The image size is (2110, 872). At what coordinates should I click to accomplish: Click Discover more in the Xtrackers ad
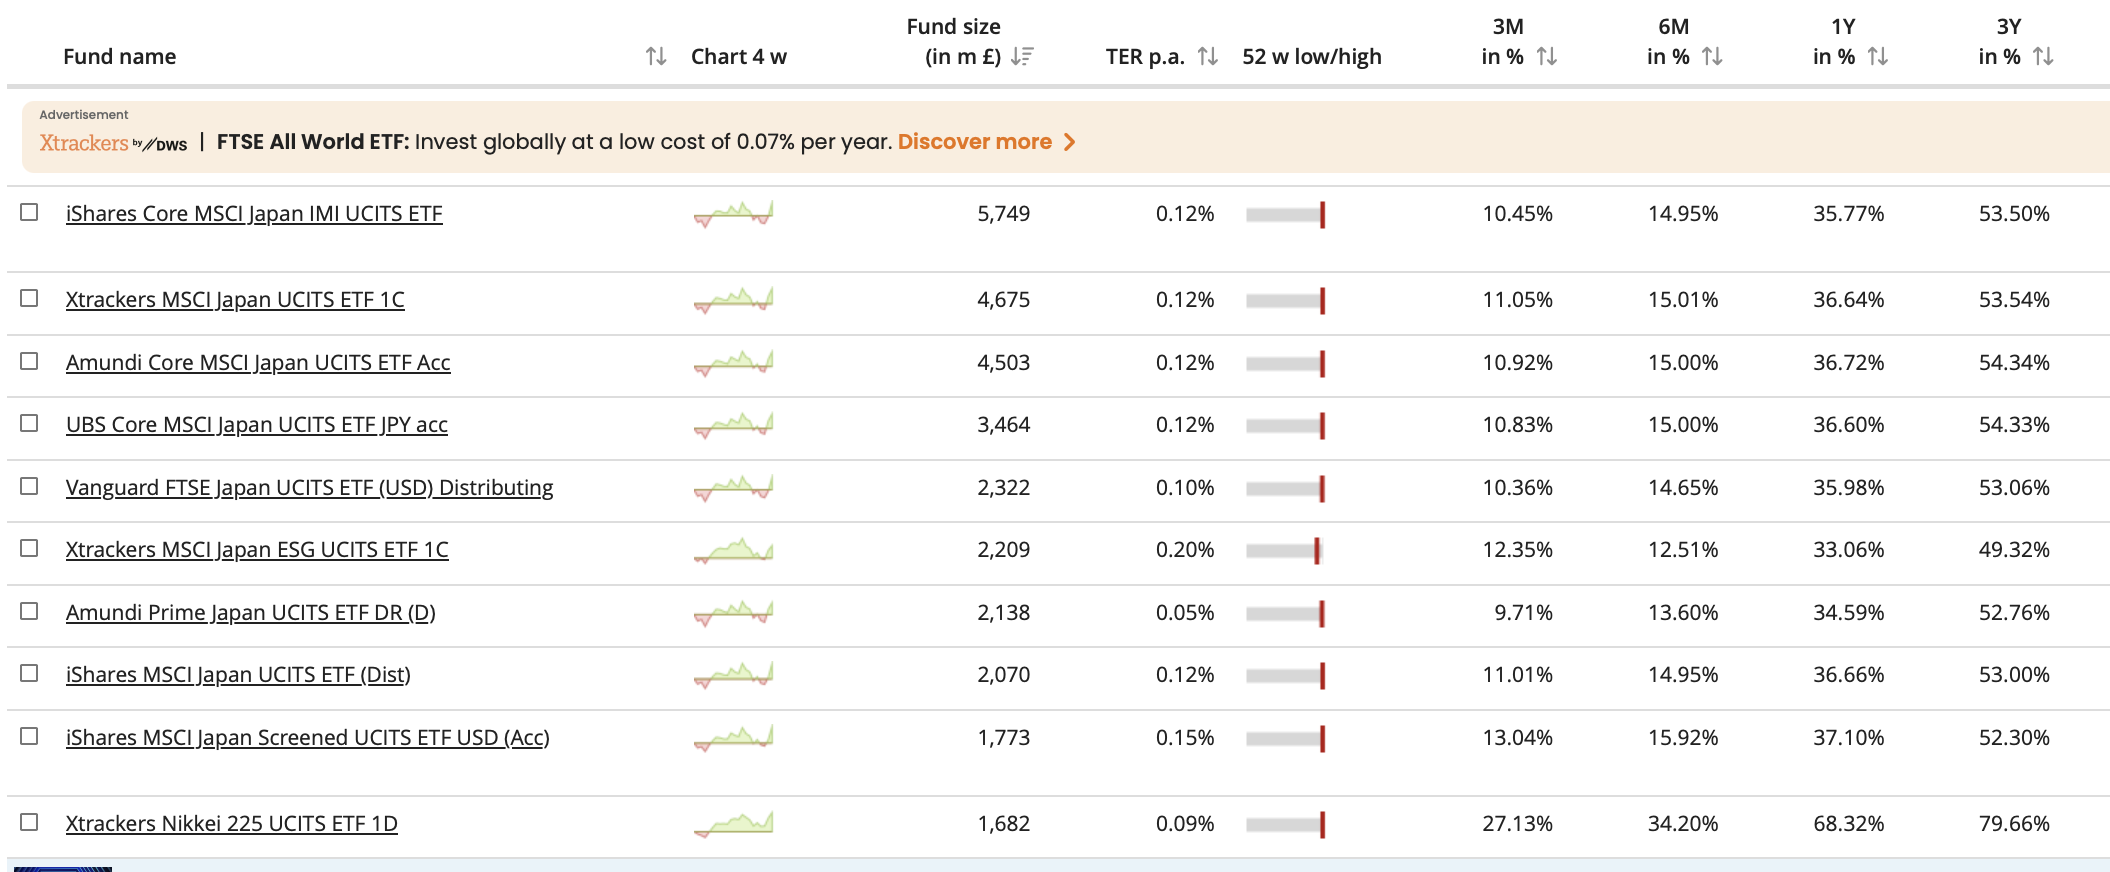(975, 142)
